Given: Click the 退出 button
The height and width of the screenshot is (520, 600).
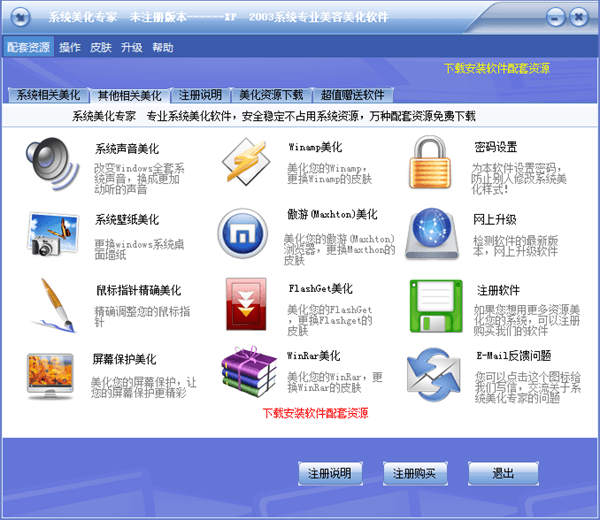Looking at the screenshot, I should 502,473.
